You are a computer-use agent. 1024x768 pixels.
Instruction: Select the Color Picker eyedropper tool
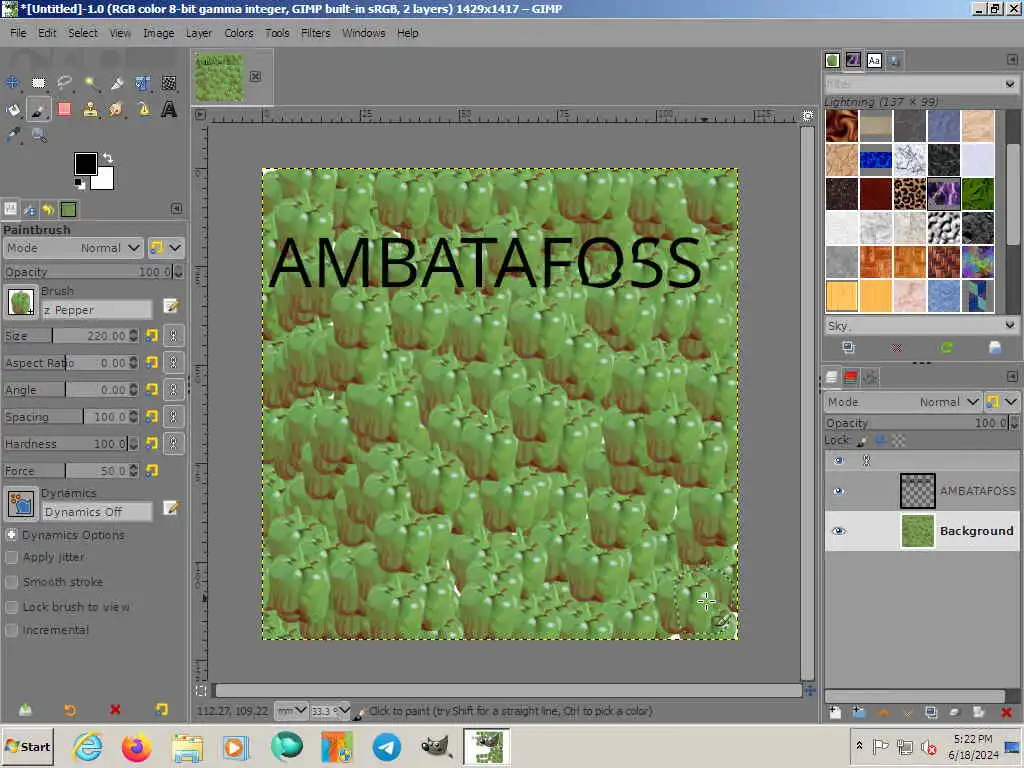coord(12,135)
